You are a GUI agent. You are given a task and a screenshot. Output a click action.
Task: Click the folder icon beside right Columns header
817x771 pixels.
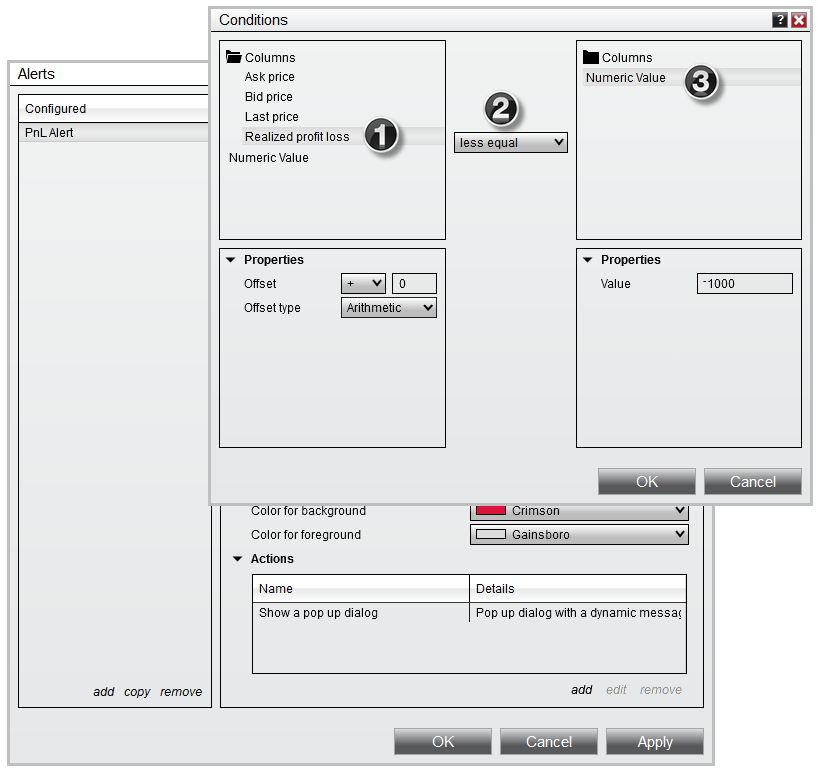[x=591, y=57]
